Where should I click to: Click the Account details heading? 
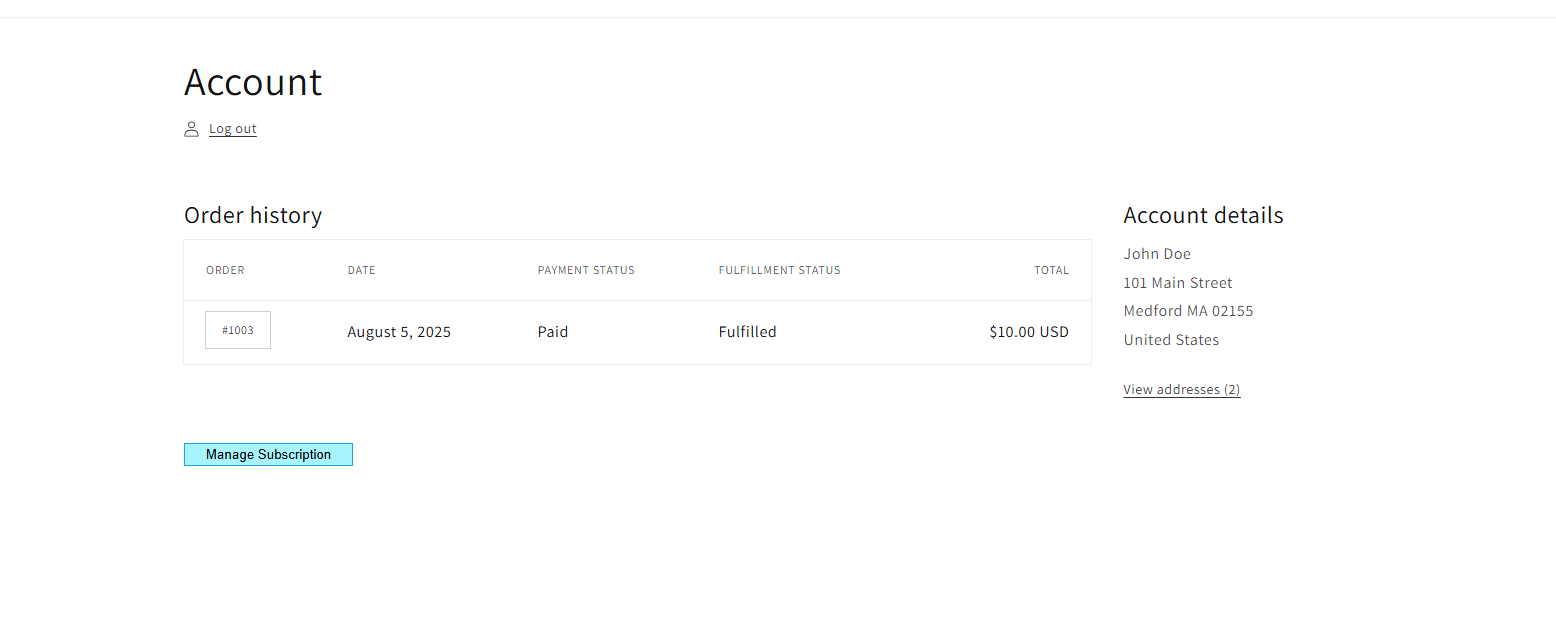1203,216
